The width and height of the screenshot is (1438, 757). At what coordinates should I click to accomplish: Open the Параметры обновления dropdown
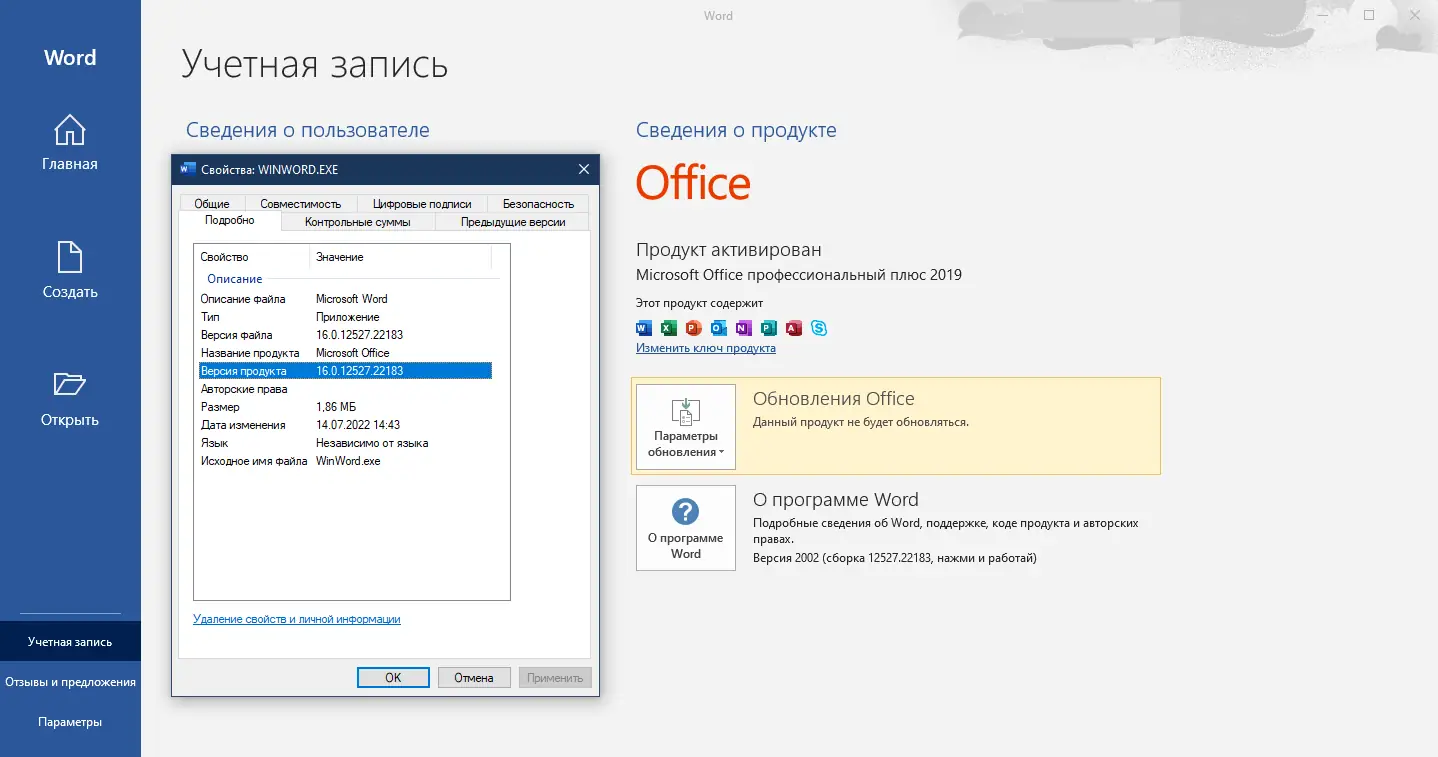(x=686, y=427)
